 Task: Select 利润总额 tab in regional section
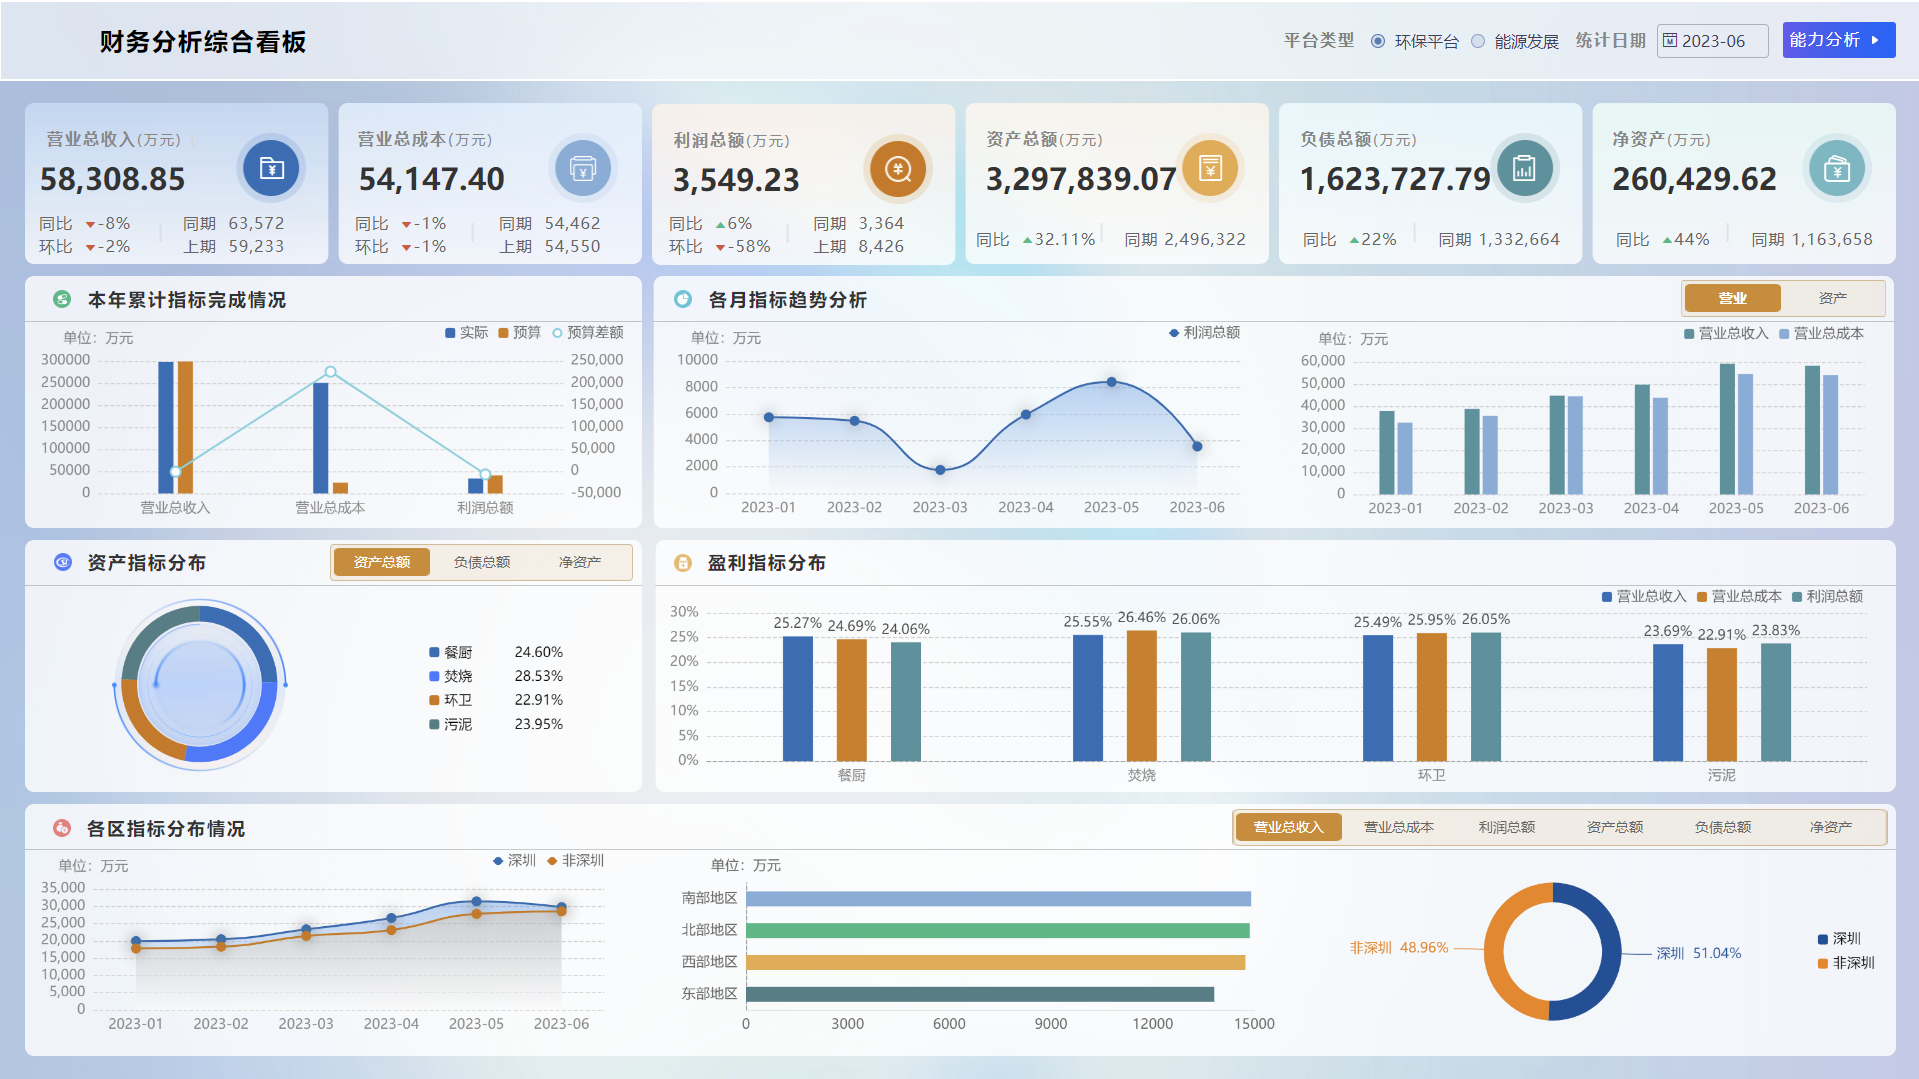[x=1506, y=827]
